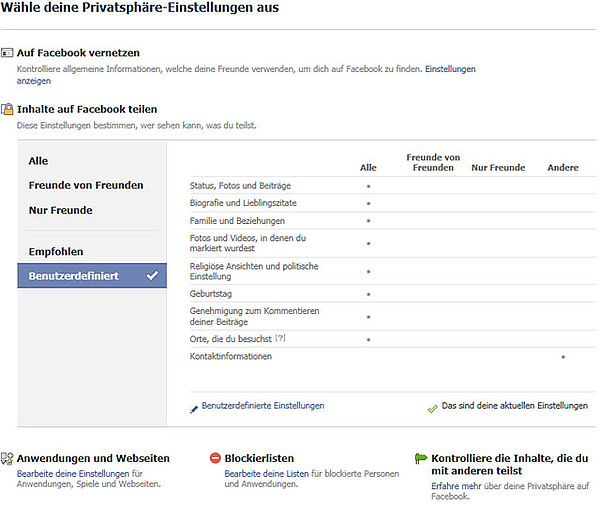
Task: Select the 'Benutzerdefiniert' preset
Action: tap(75, 276)
